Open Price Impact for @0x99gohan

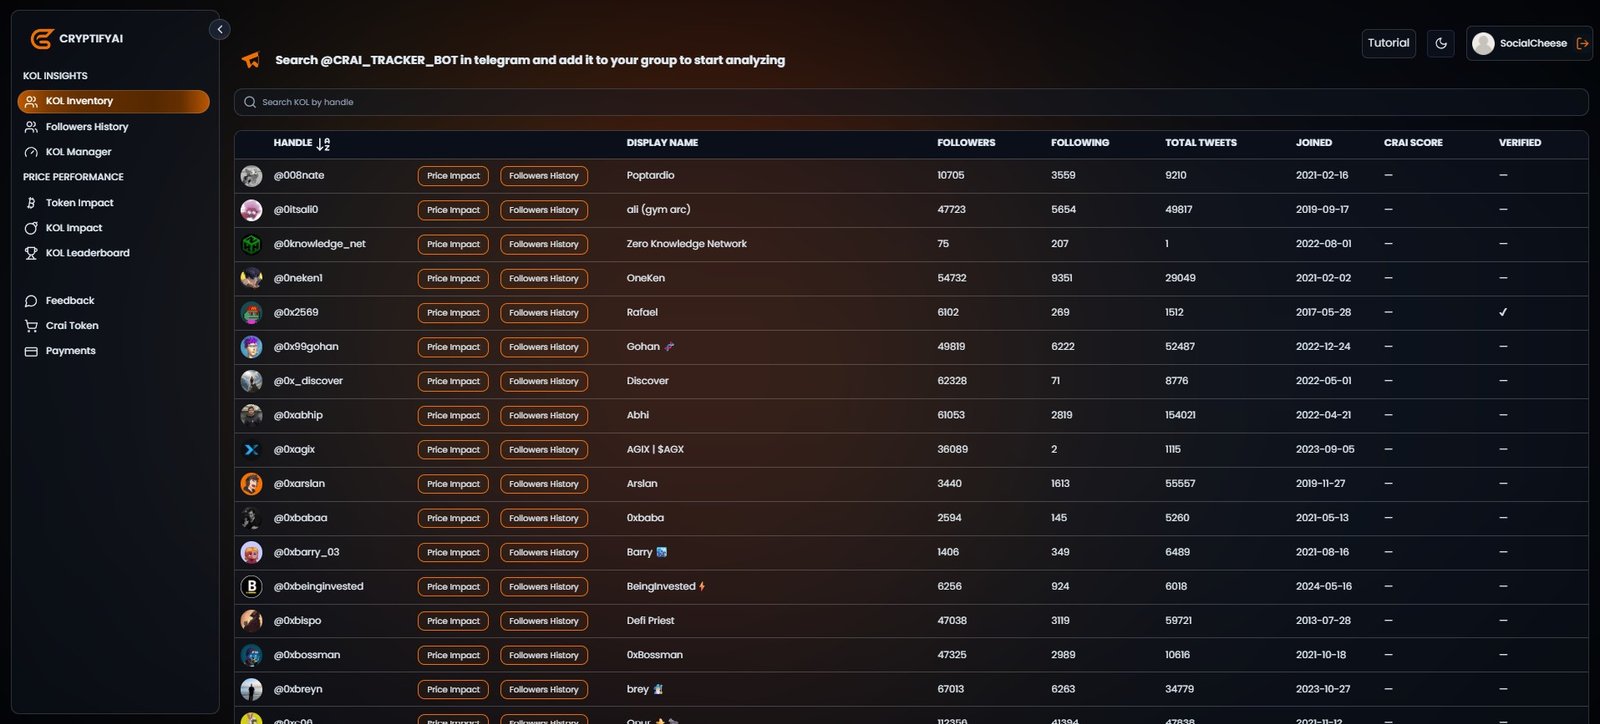tap(453, 347)
